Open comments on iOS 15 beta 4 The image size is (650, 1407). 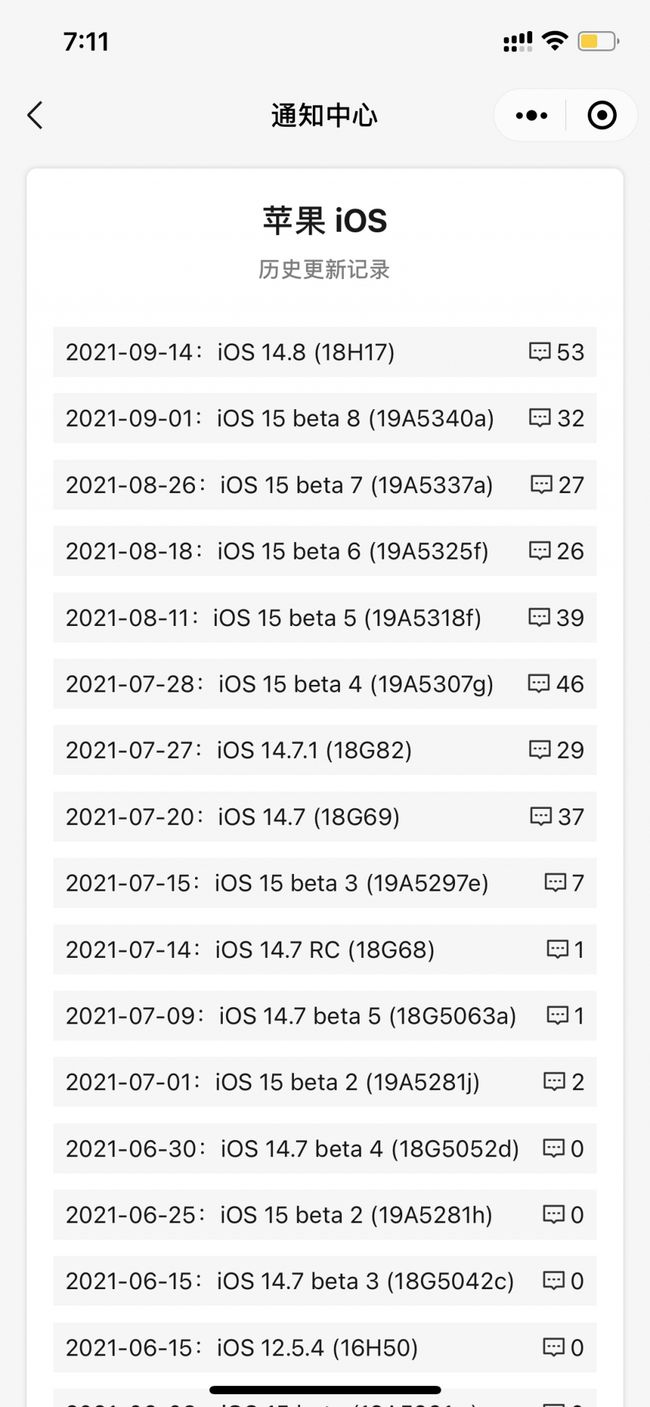[540, 684]
